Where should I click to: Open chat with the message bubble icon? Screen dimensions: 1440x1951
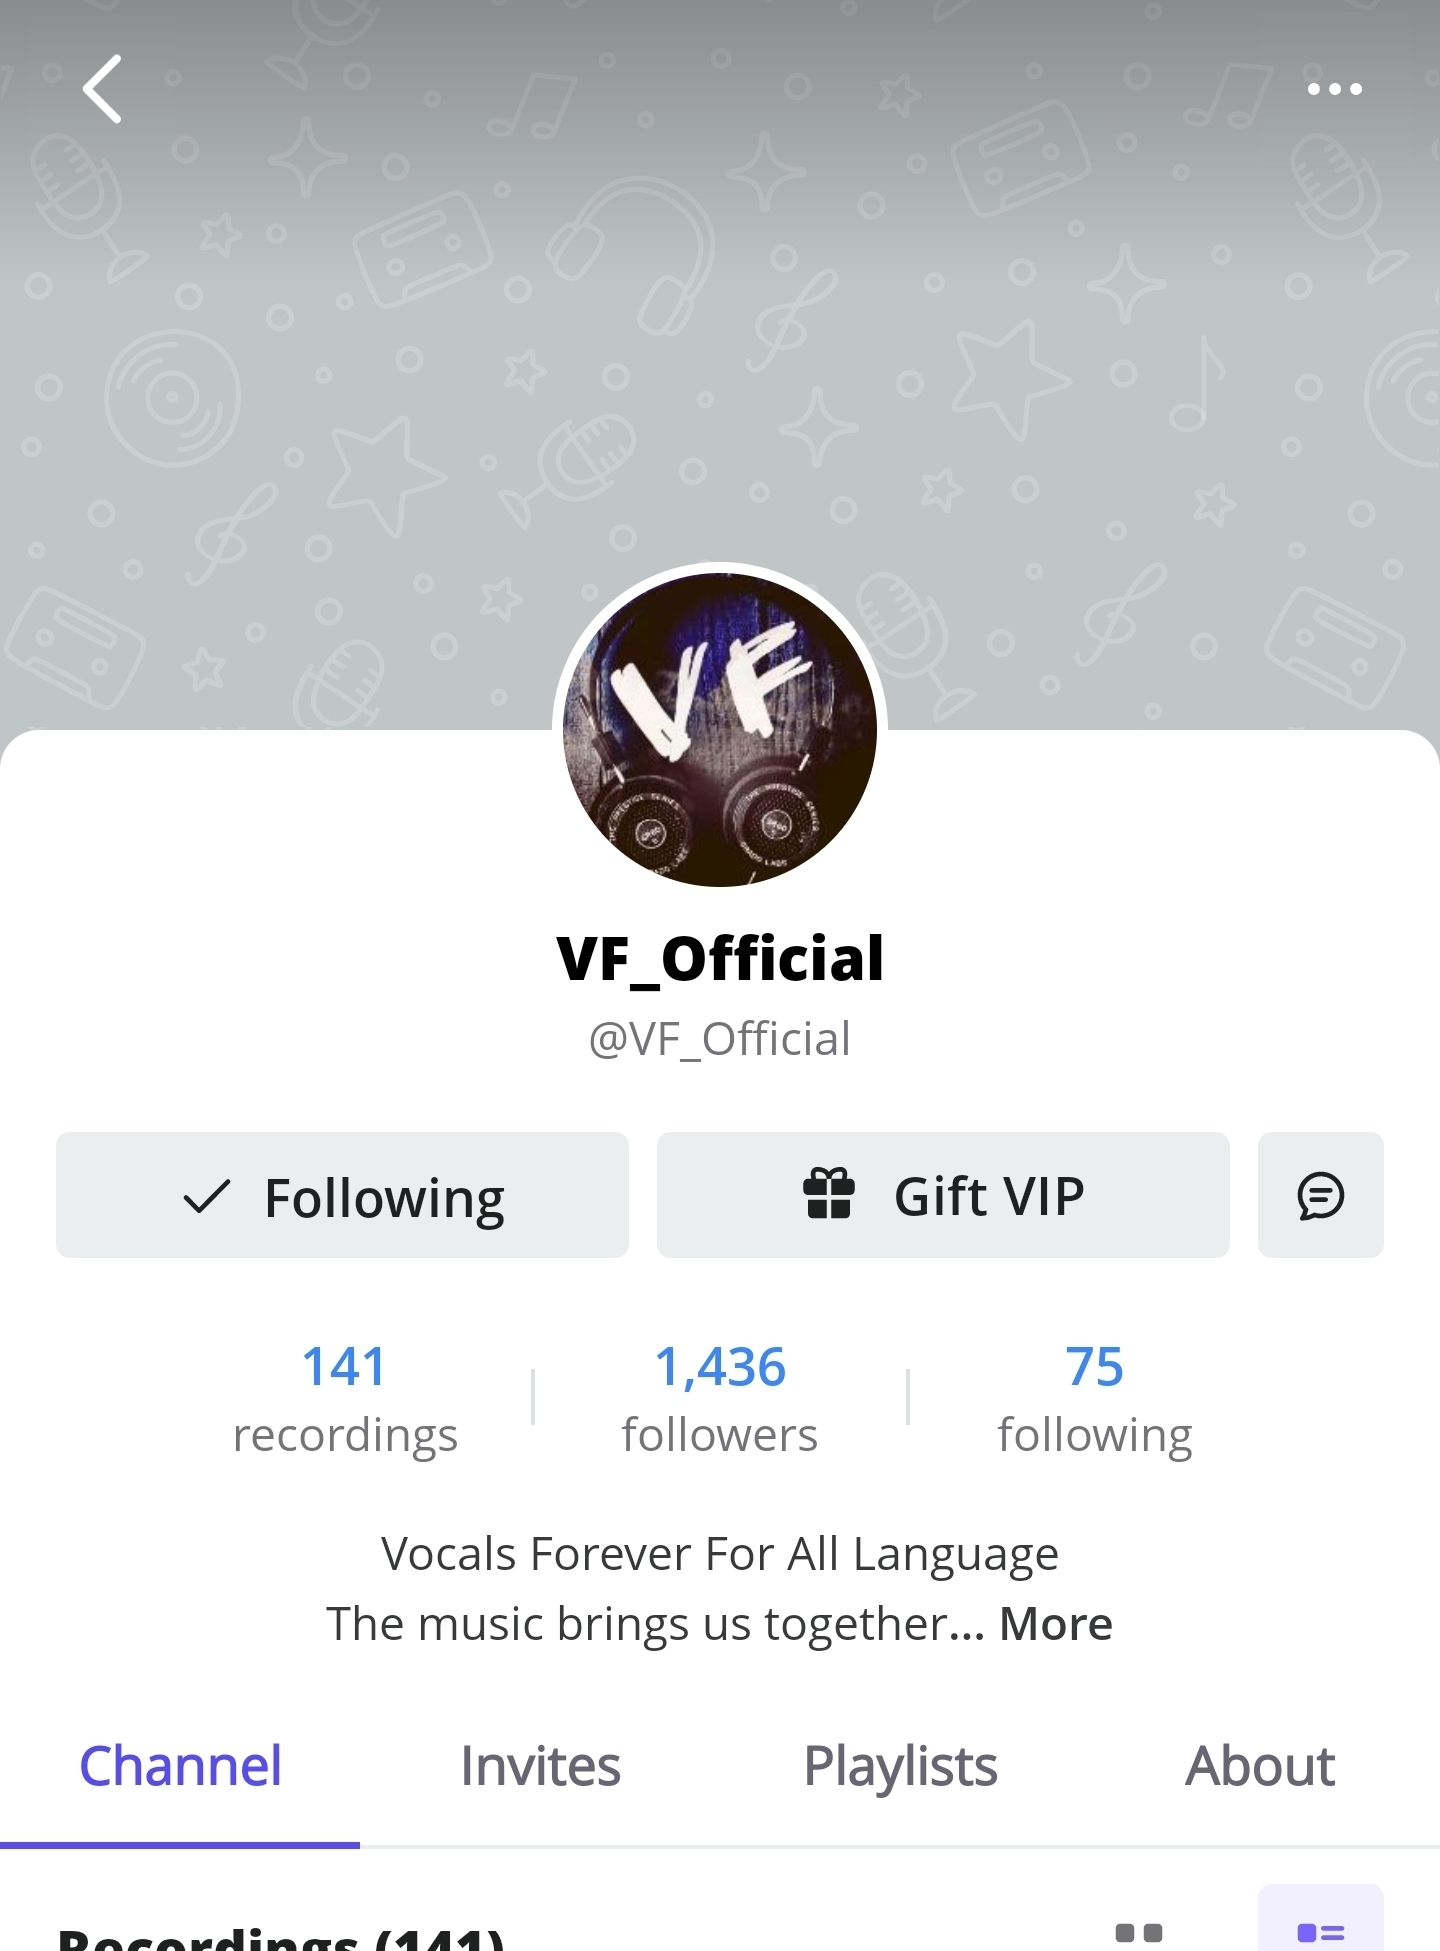tap(1320, 1195)
